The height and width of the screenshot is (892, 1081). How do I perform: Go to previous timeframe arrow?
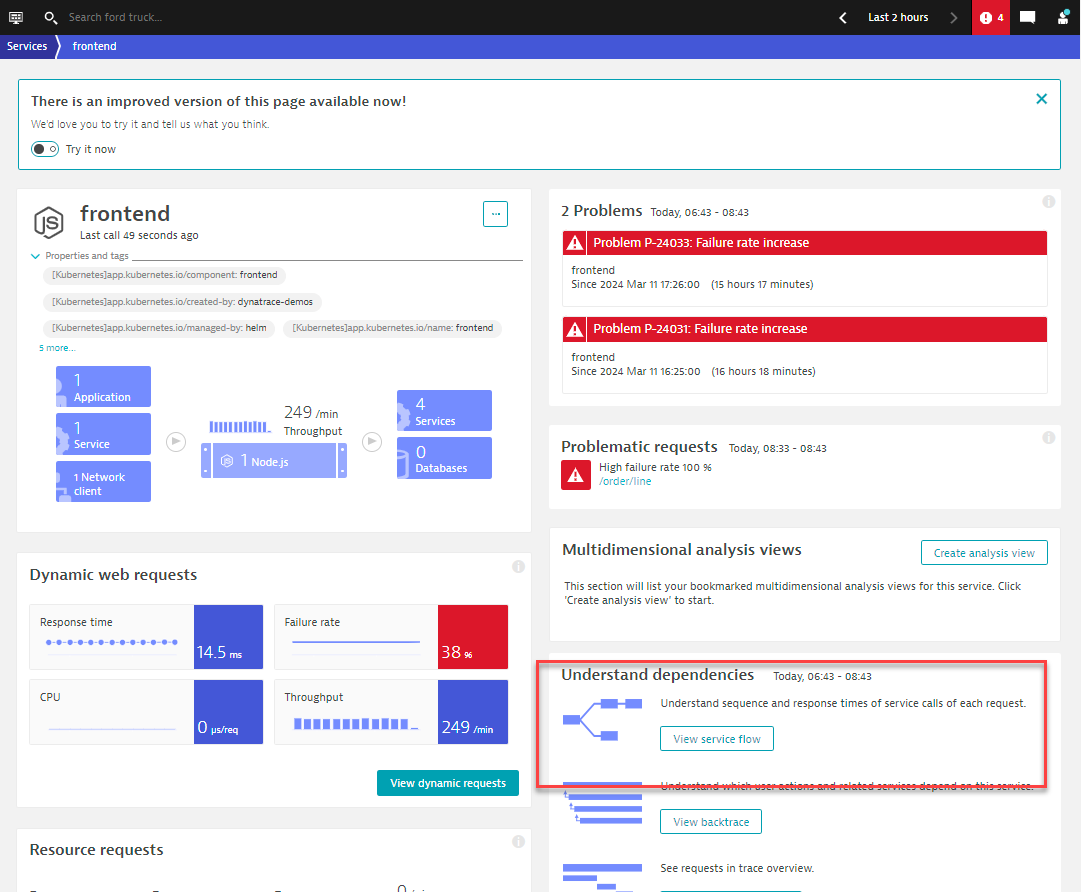[x=843, y=17]
